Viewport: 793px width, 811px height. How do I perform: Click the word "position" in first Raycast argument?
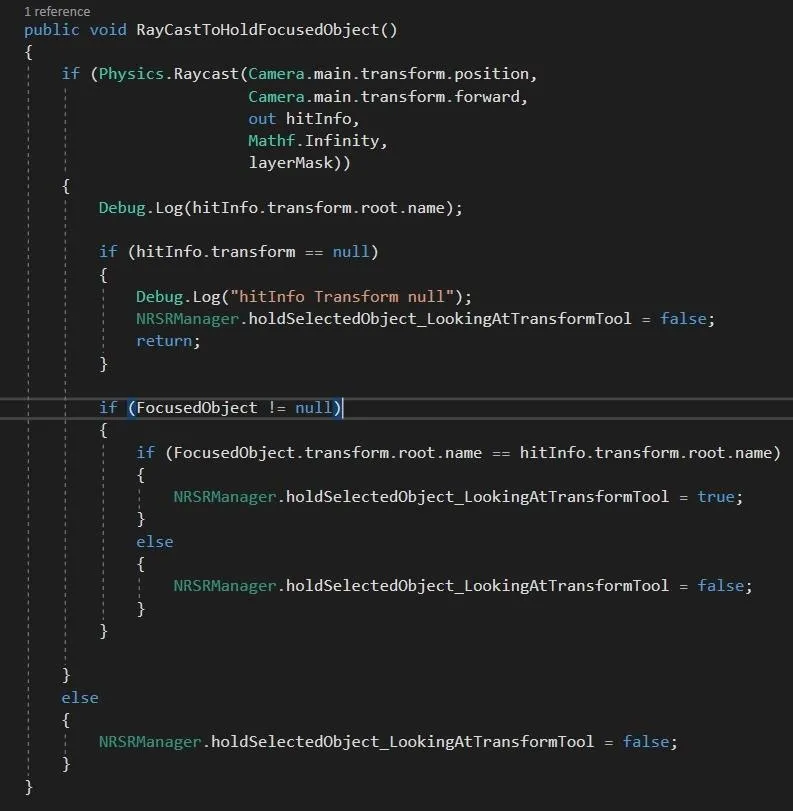point(491,74)
